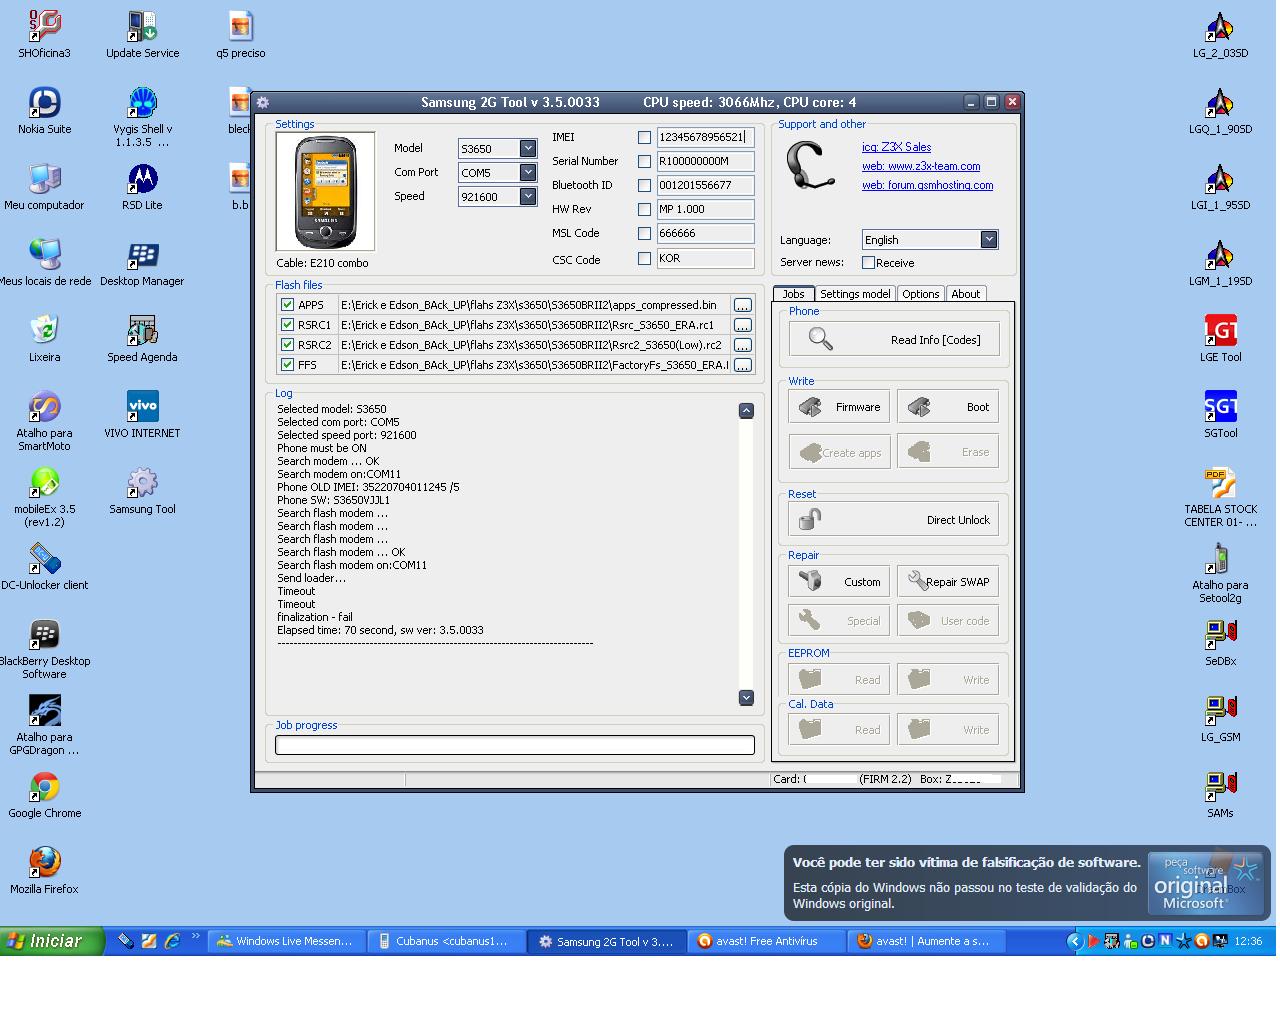Expand the Com Port COM5 dropdown
The width and height of the screenshot is (1280, 1024).
(x=527, y=172)
